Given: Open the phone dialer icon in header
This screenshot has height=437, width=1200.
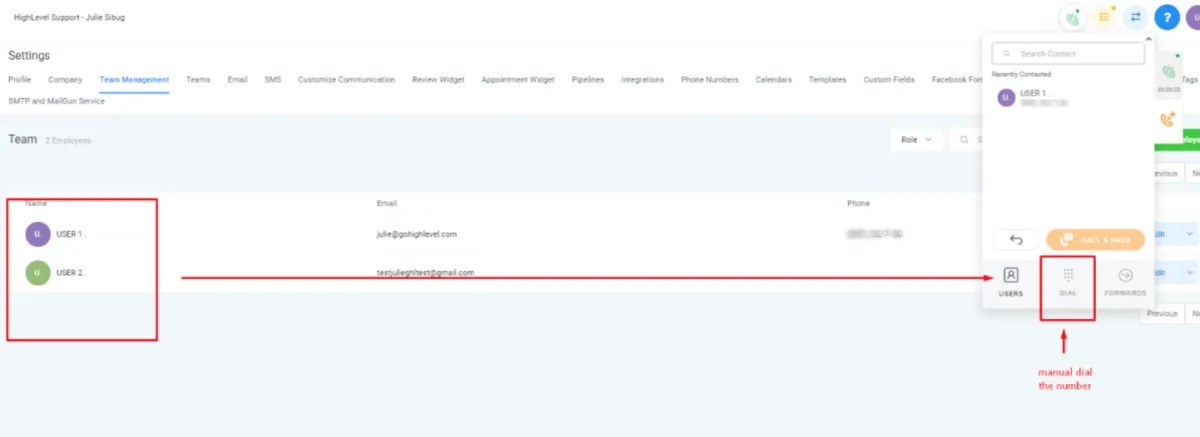Looking at the screenshot, I should pyautogui.click(x=1074, y=17).
